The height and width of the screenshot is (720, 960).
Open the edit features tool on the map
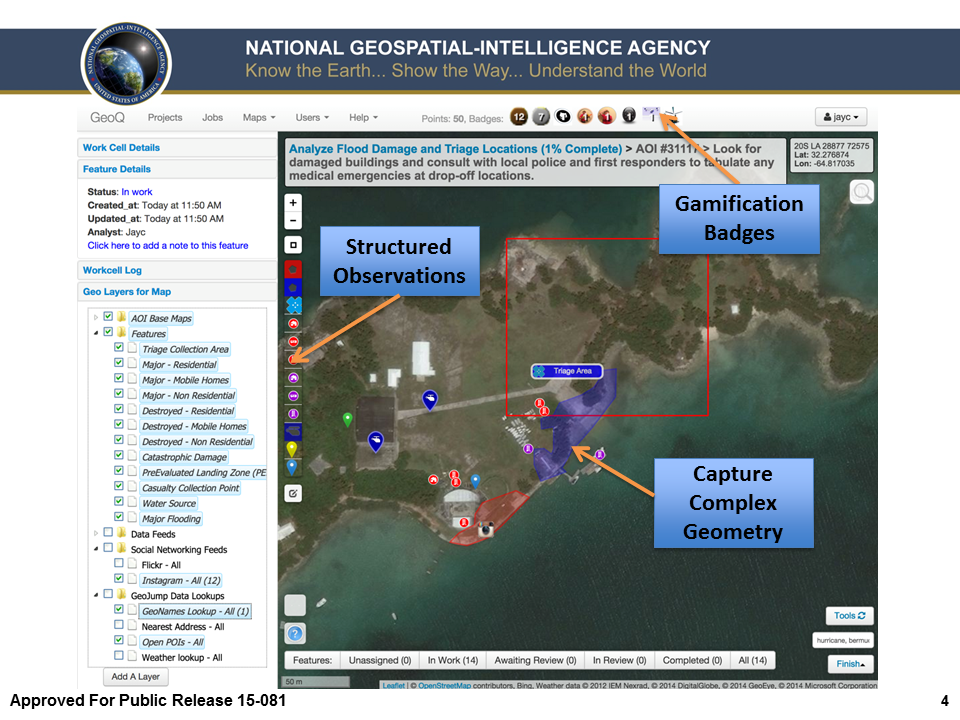pos(293,493)
